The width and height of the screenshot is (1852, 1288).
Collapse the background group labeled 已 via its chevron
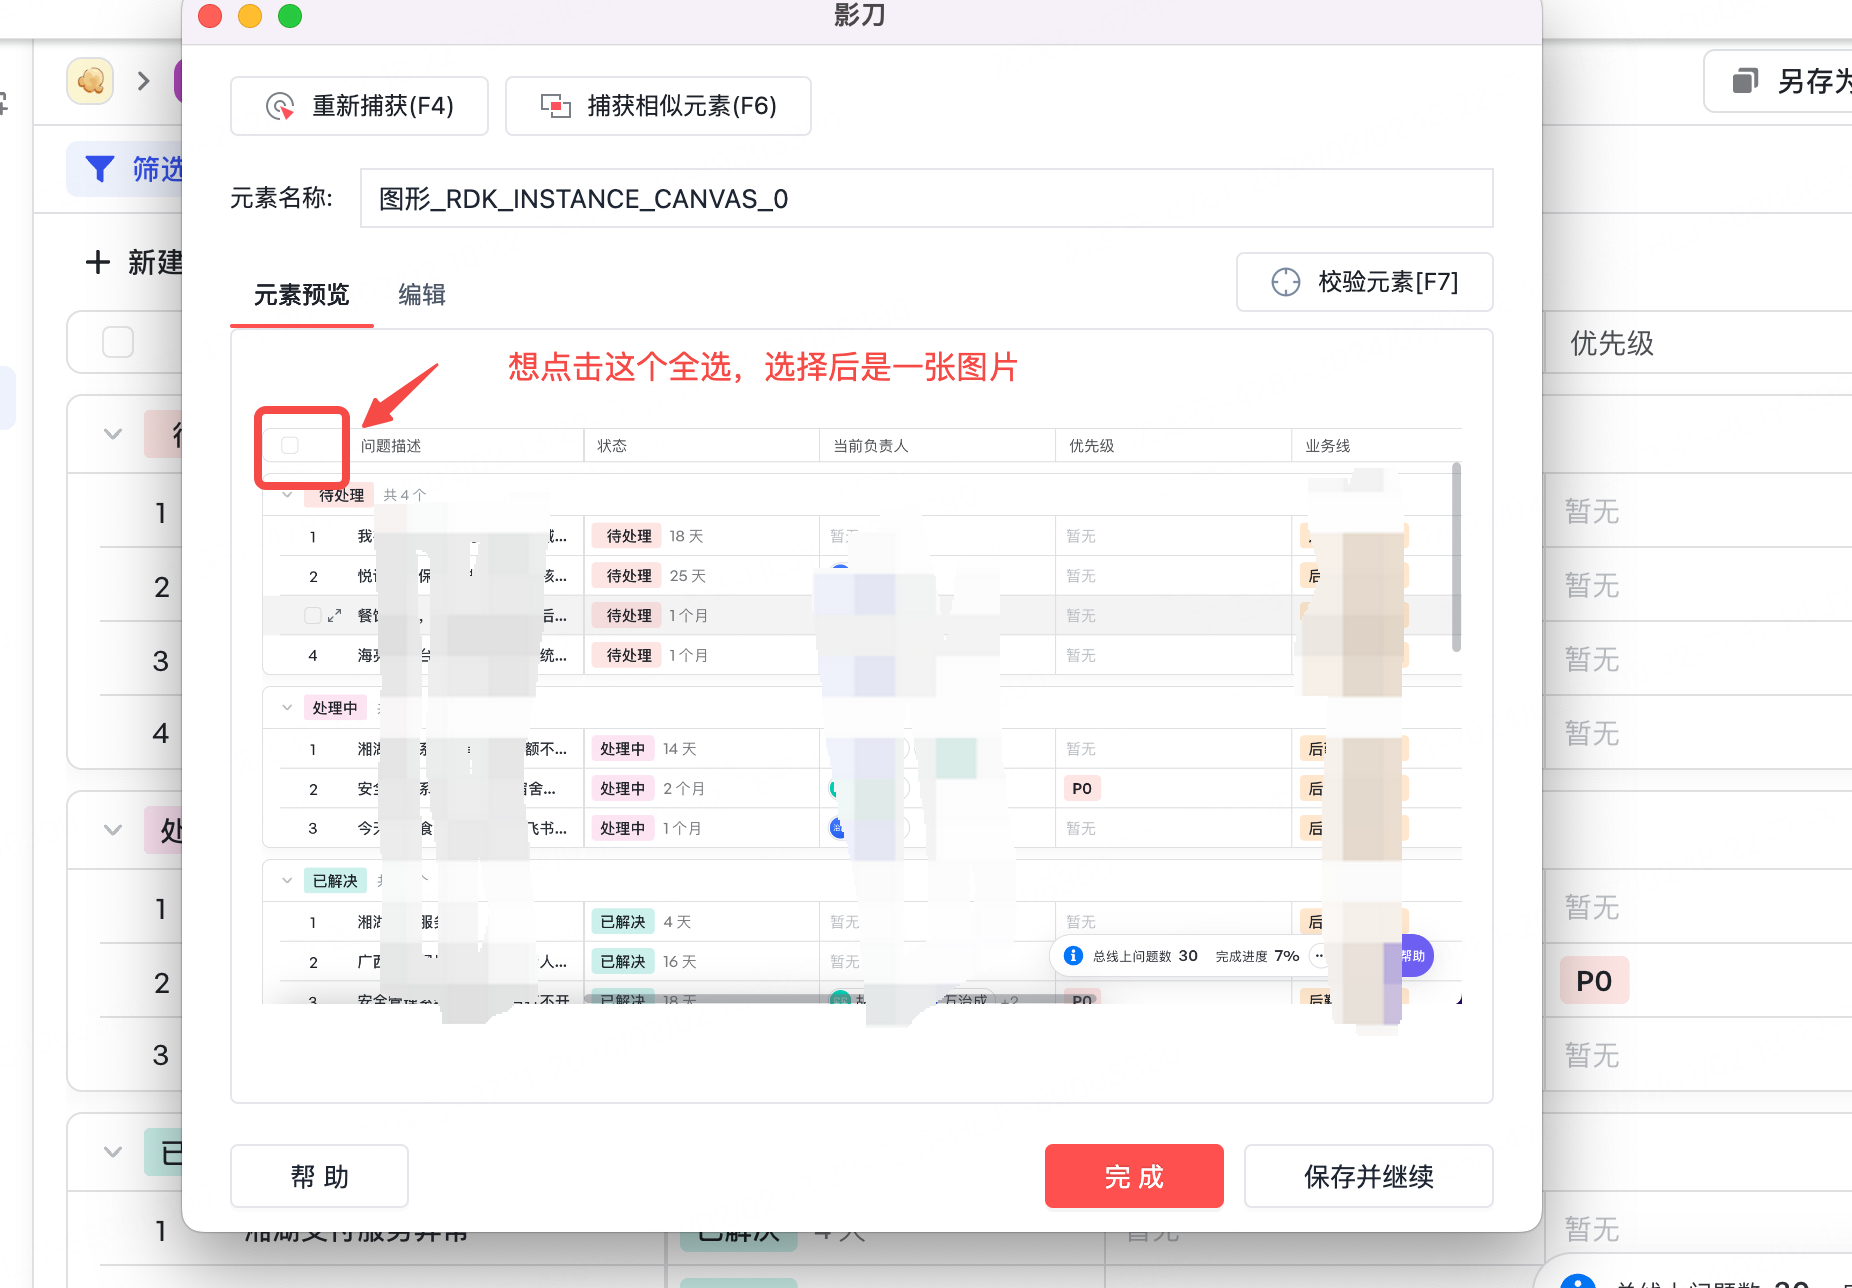[x=113, y=1152]
